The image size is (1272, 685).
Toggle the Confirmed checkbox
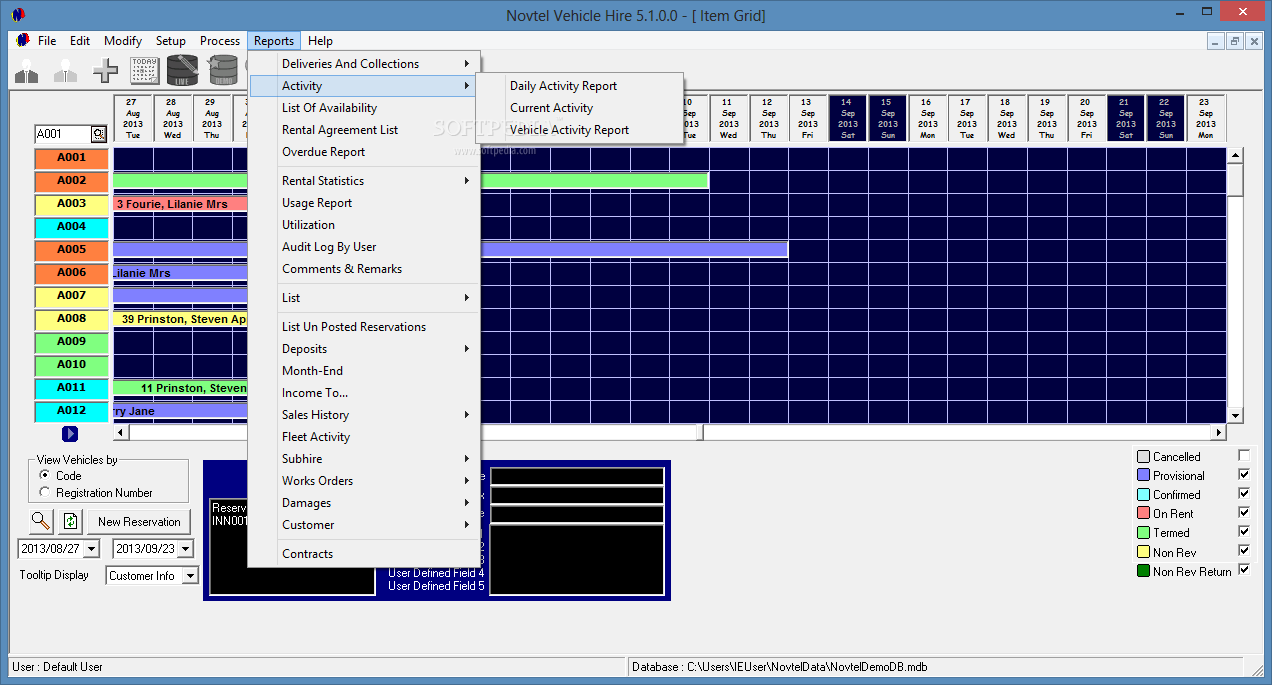point(1244,494)
